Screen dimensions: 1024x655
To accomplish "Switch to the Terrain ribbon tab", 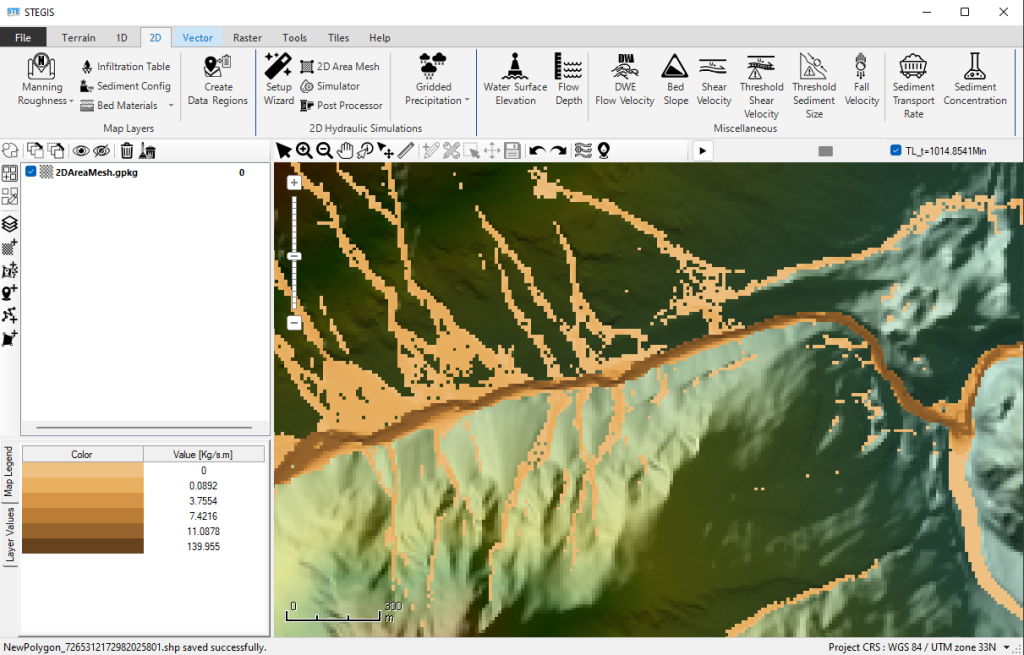I will (78, 38).
